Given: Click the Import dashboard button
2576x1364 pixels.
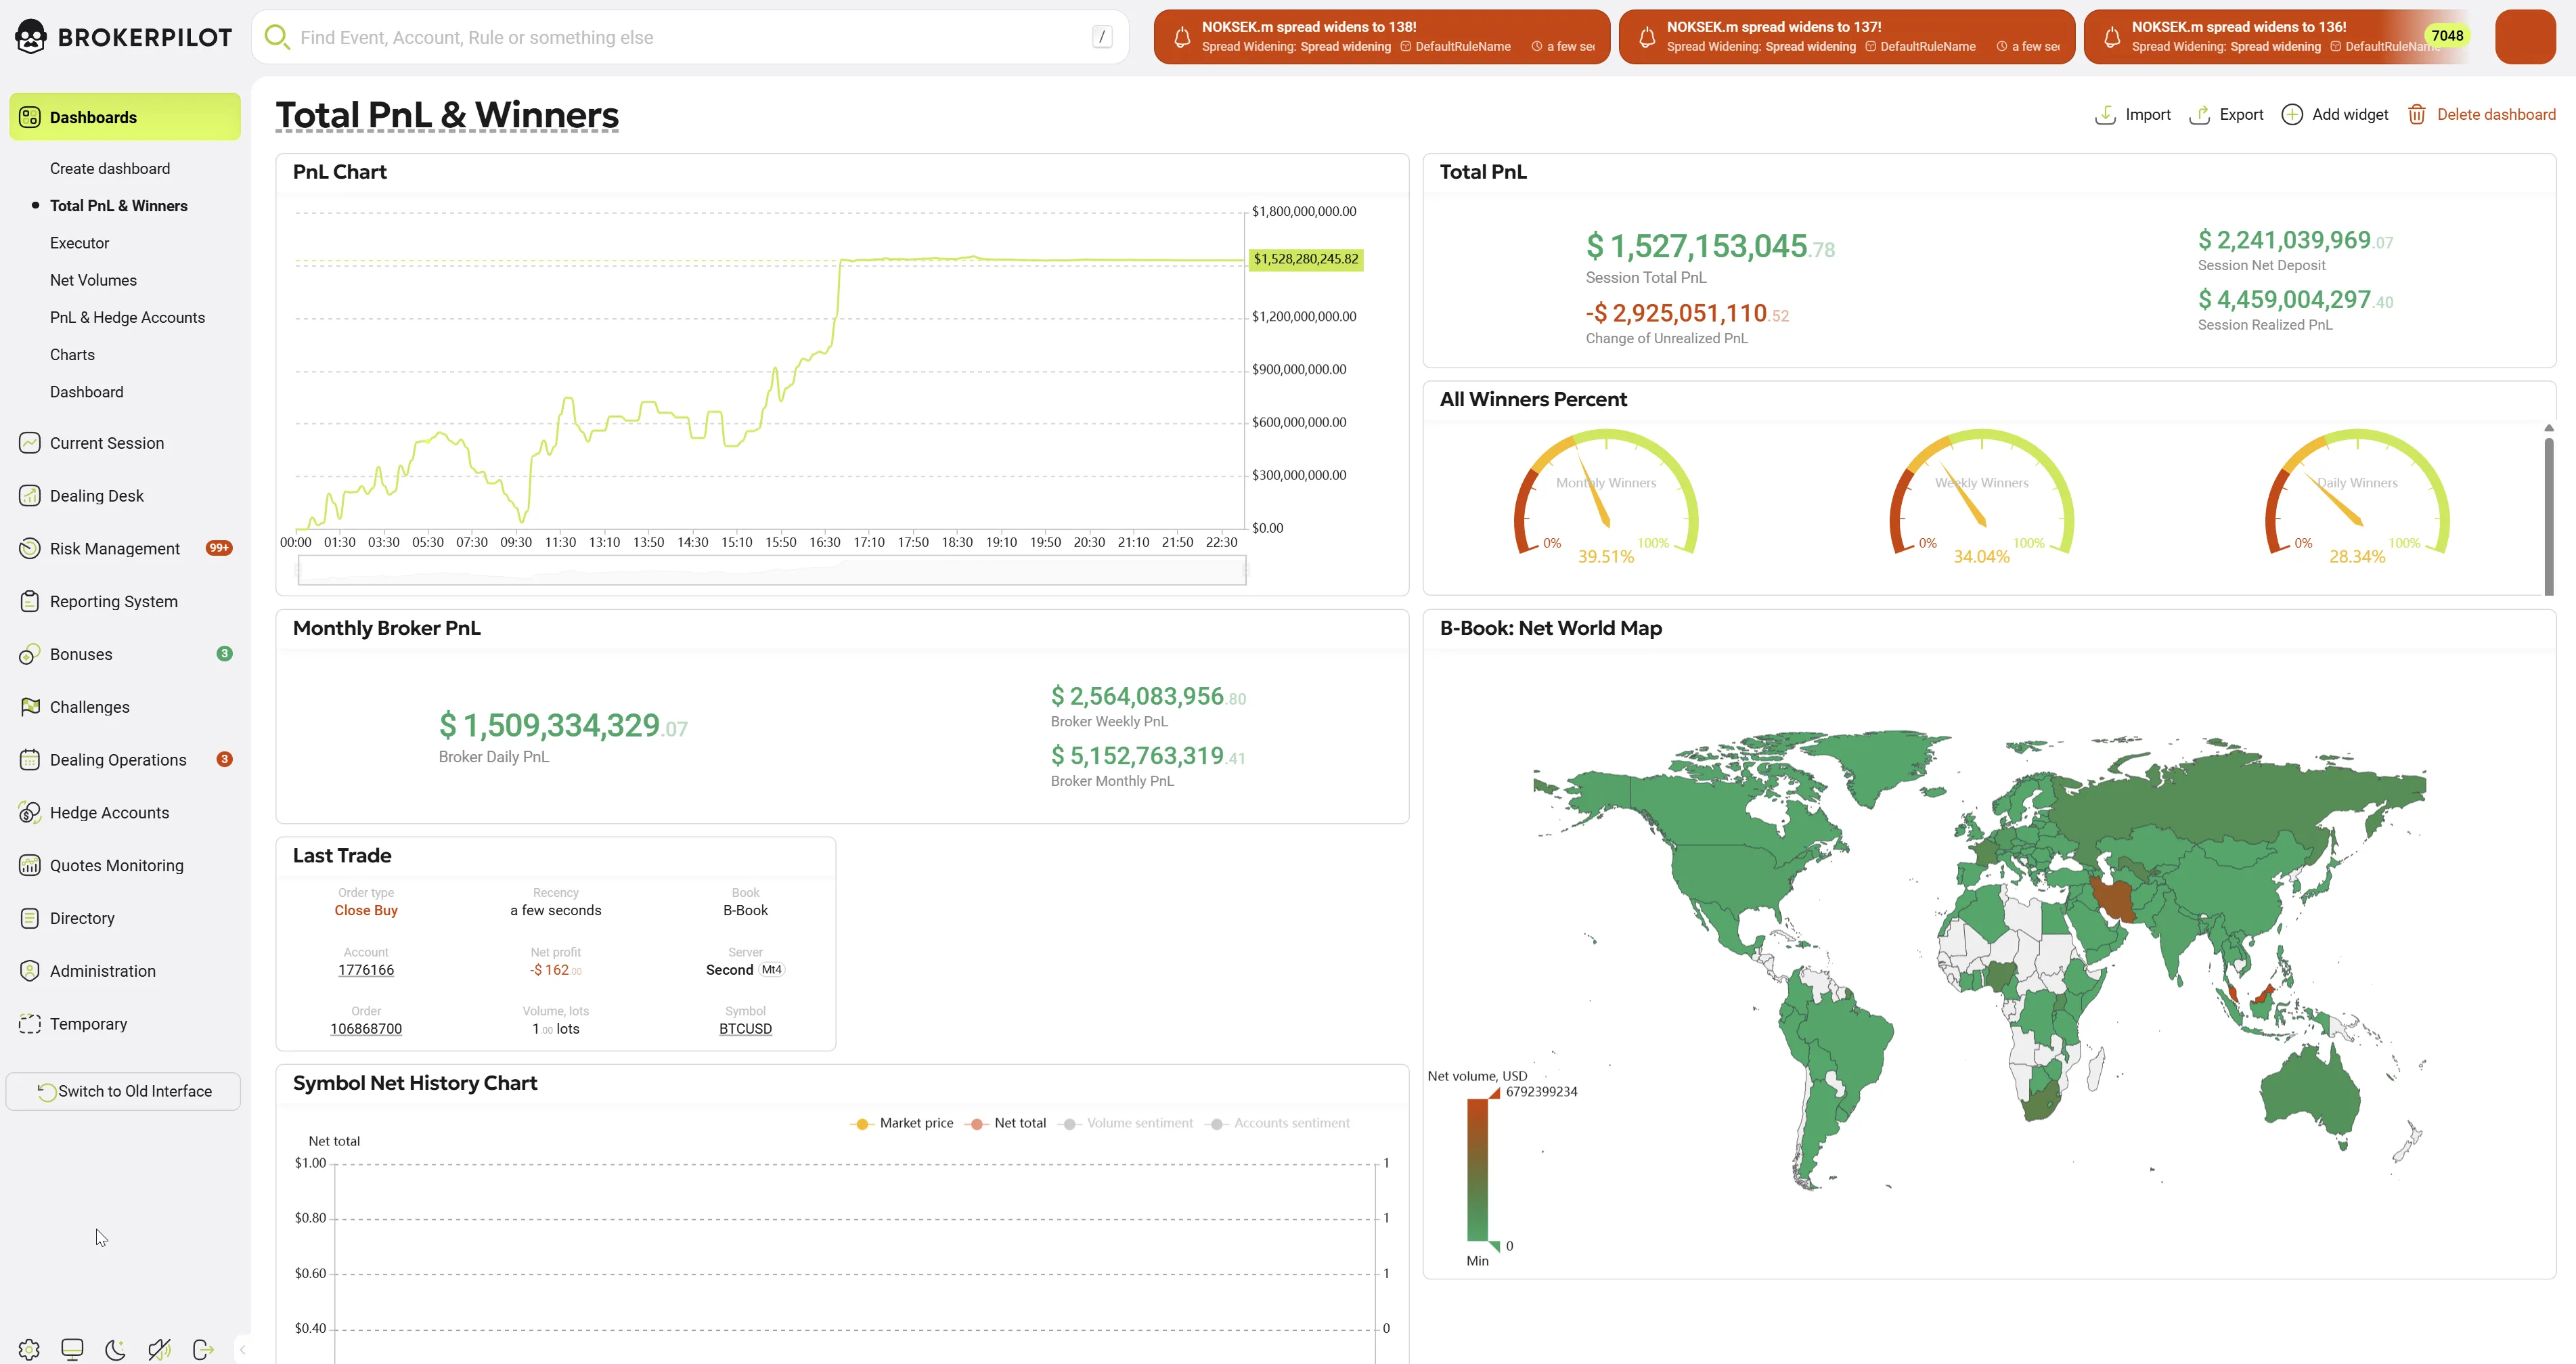Looking at the screenshot, I should click(2132, 115).
